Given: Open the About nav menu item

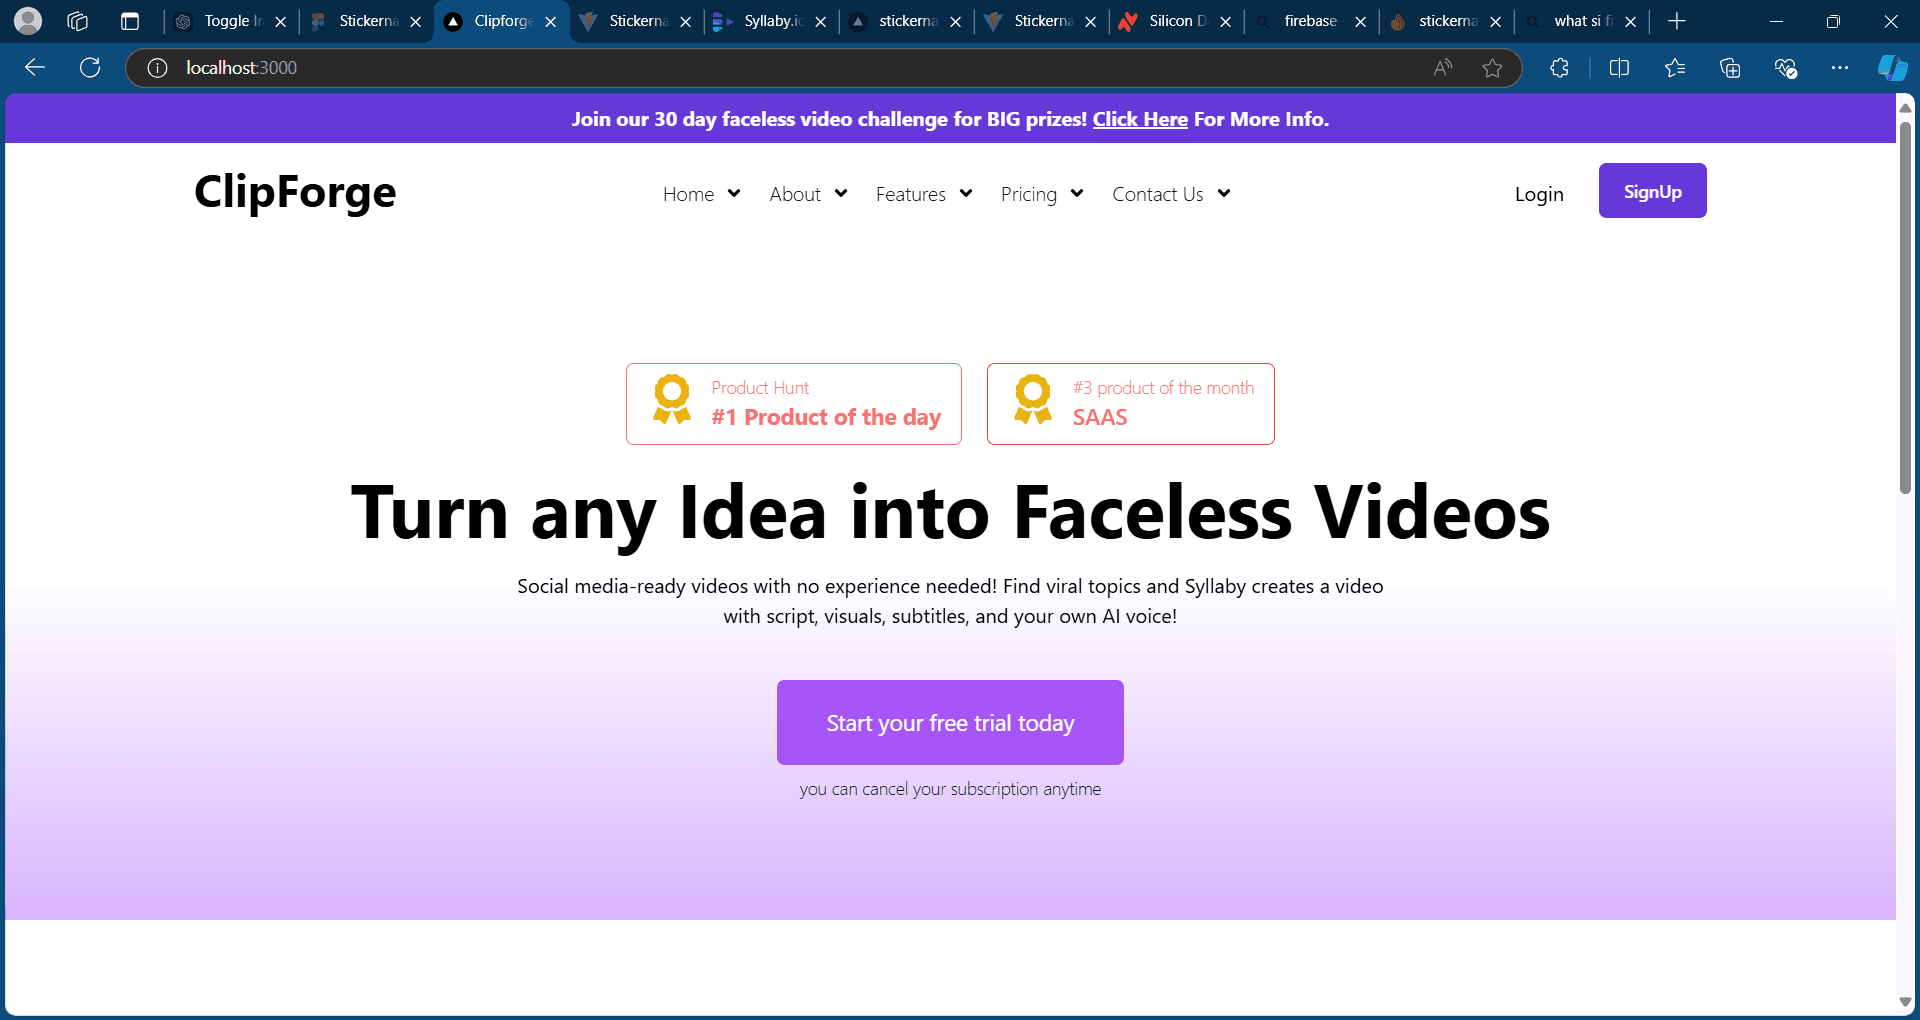Looking at the screenshot, I should click(795, 194).
